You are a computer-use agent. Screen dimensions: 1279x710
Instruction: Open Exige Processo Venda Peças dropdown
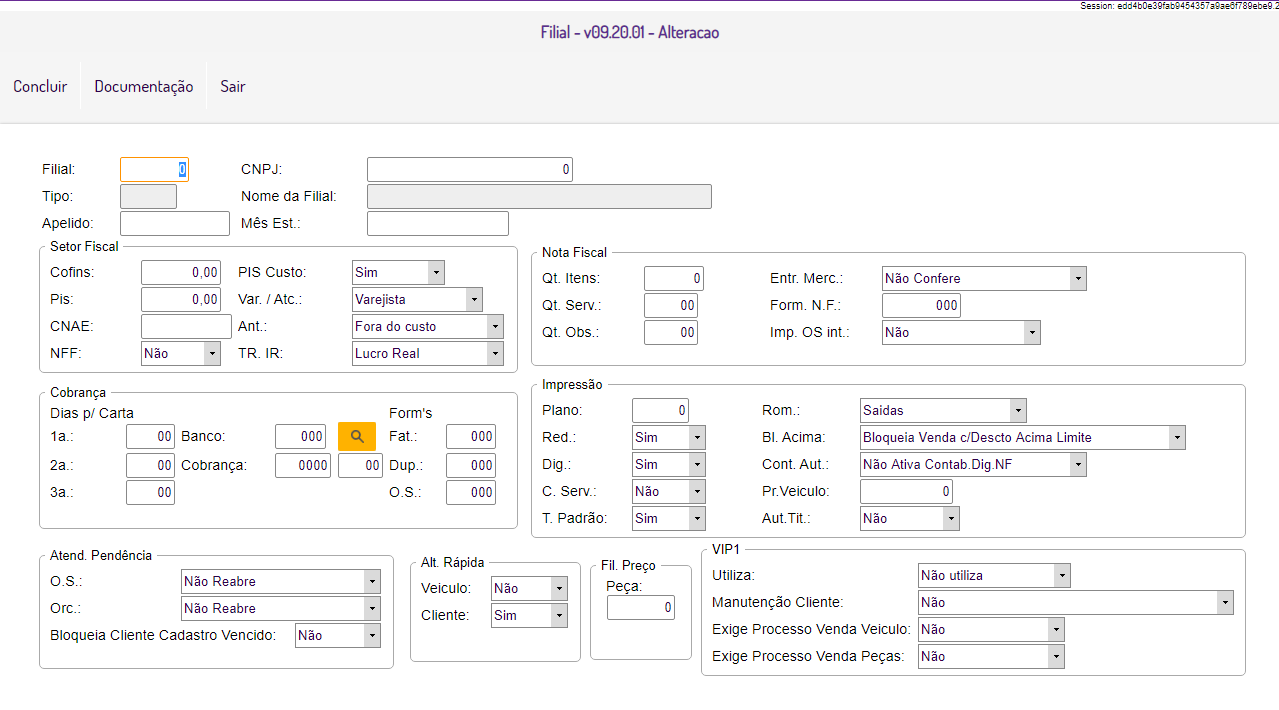tap(991, 656)
